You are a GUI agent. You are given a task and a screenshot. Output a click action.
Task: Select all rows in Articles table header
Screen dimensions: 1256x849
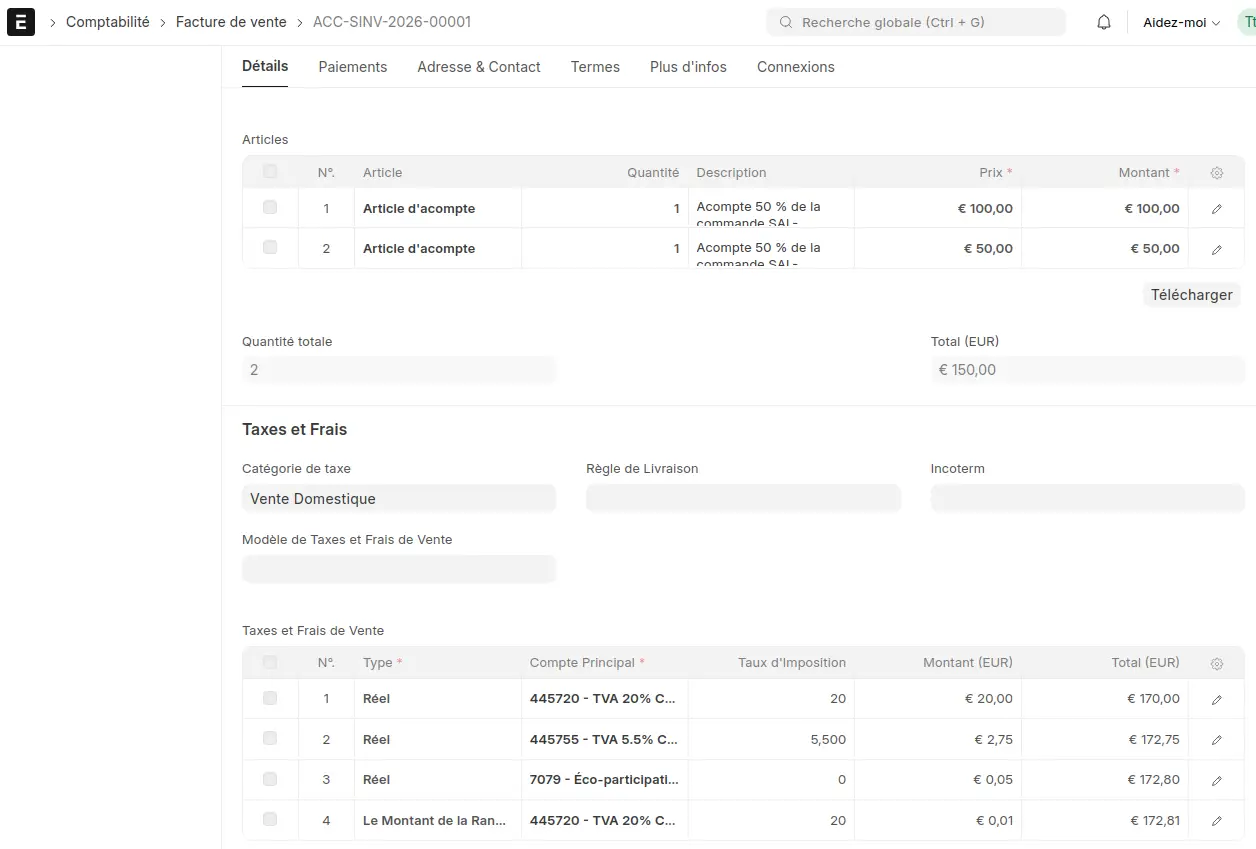(270, 171)
